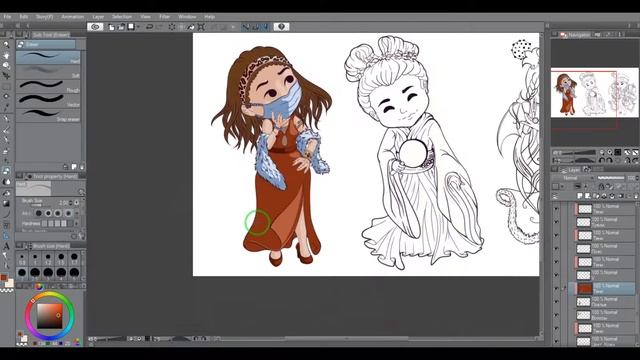Select the rectangle Selection tool
This screenshot has height=360, width=640.
coord(6,87)
